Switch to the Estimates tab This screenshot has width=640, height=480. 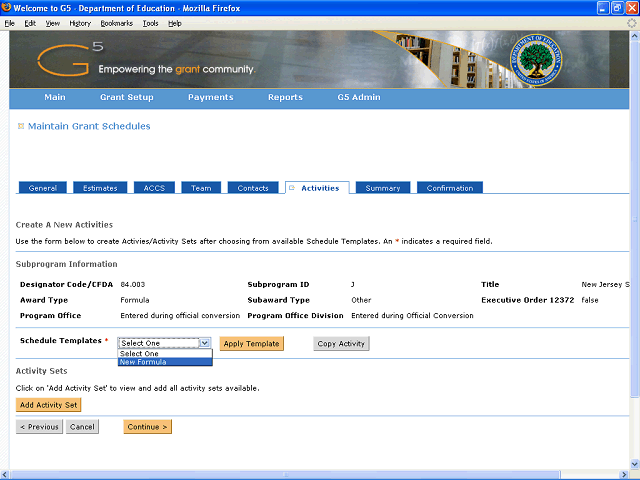pos(100,188)
